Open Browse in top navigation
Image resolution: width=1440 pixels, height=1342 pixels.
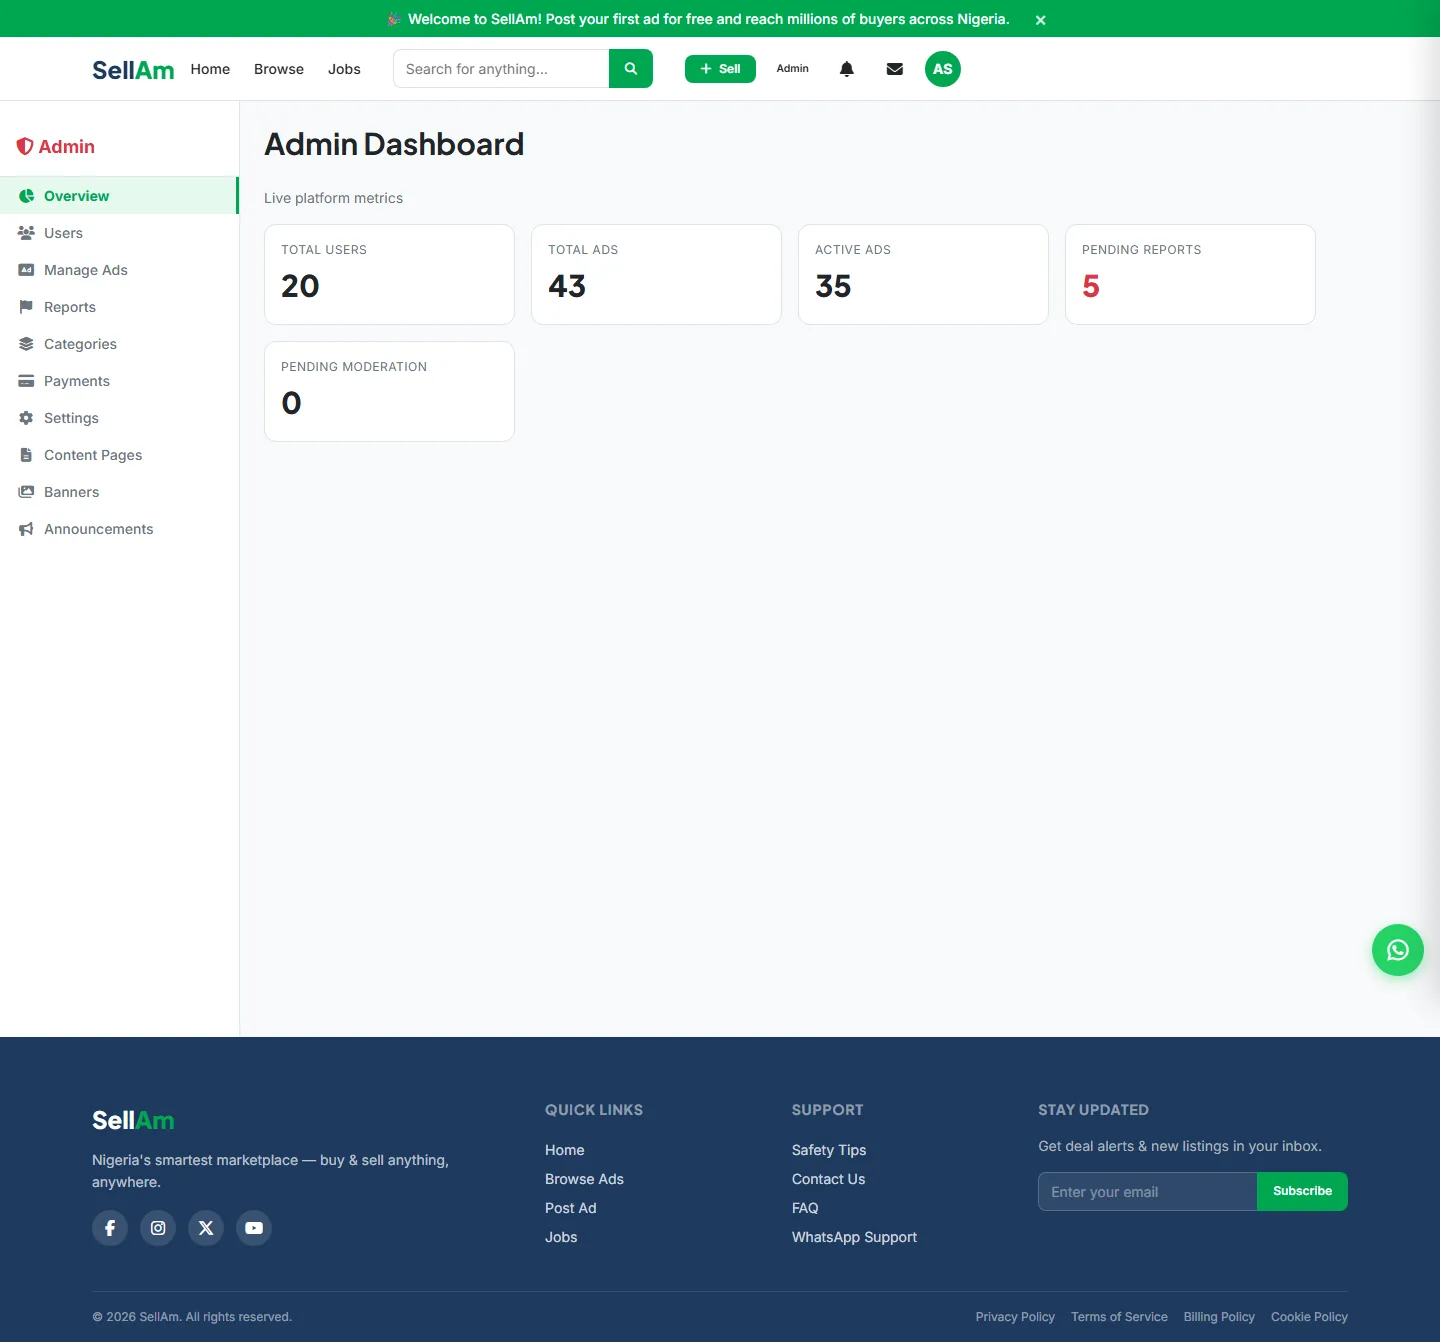[279, 69]
